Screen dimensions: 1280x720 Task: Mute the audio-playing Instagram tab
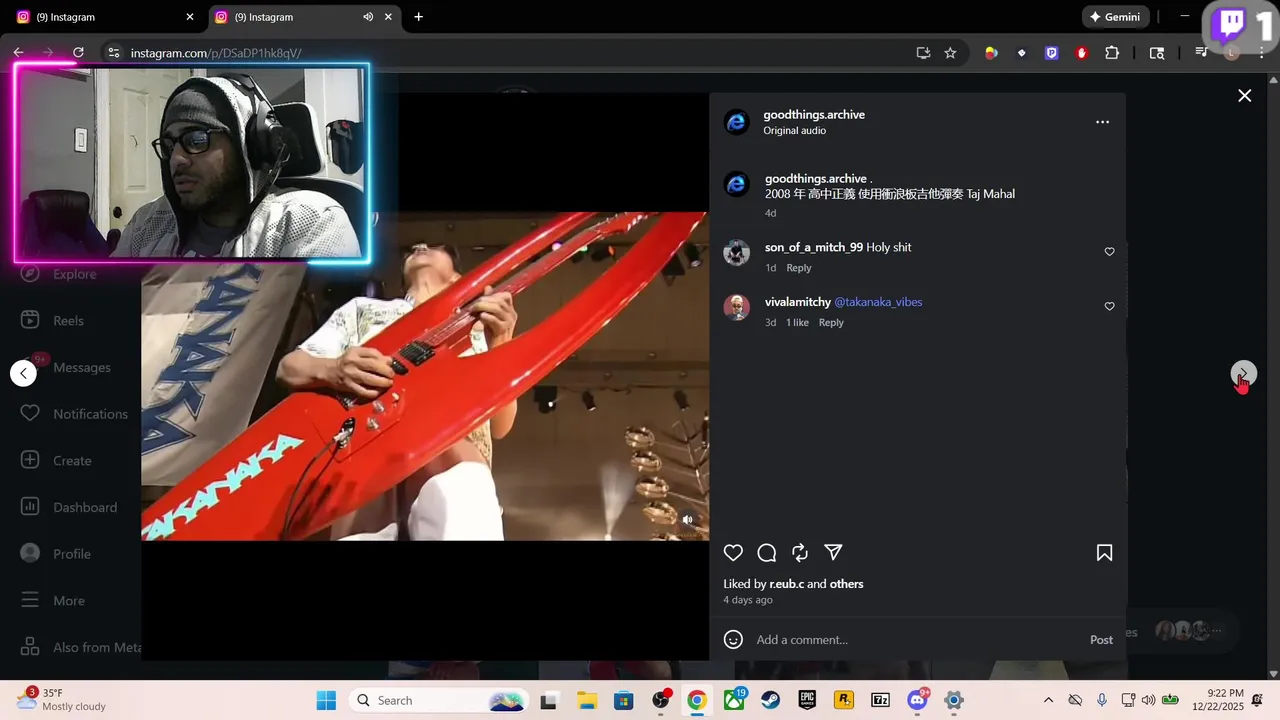point(368,17)
